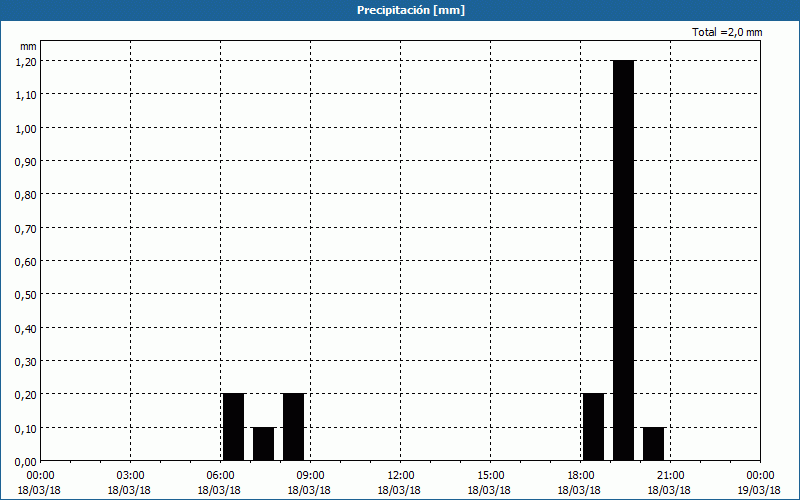Screen dimensions: 800x500
Task: Select the "0,10" y-axis value
Action: click(x=26, y=429)
